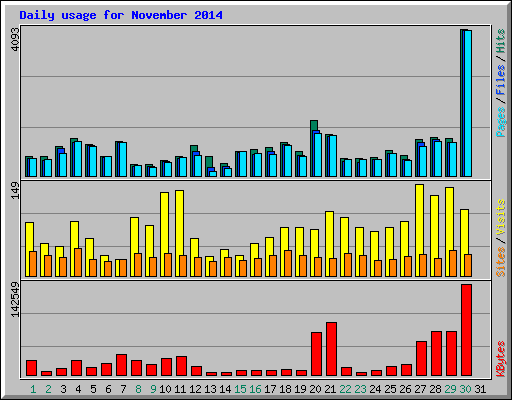Click the day 21 red KBytes bar
This screenshot has height=400, width=512.
331,349
